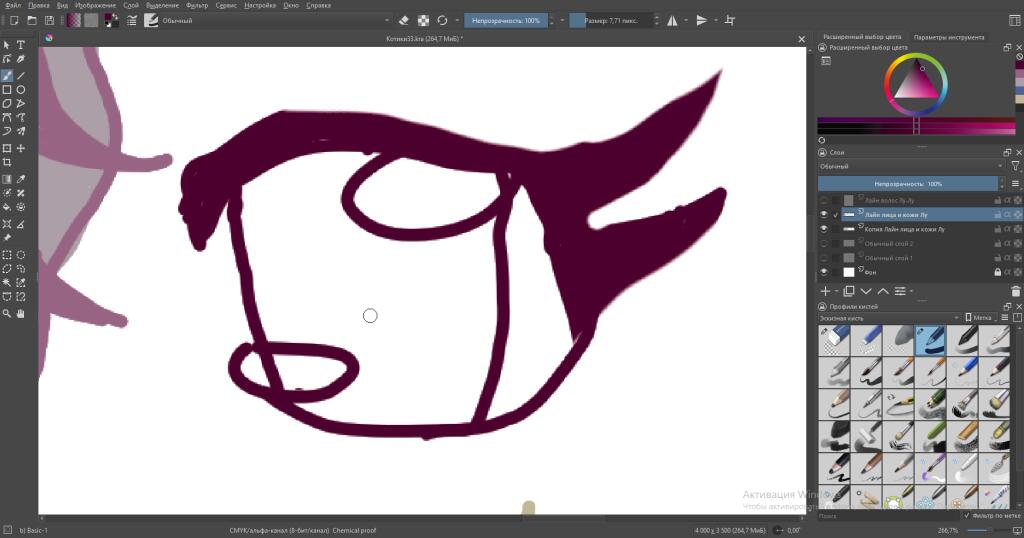Open the dropdown arrow beside vertical mirror
The image size is (1024, 538).
(x=716, y=21)
